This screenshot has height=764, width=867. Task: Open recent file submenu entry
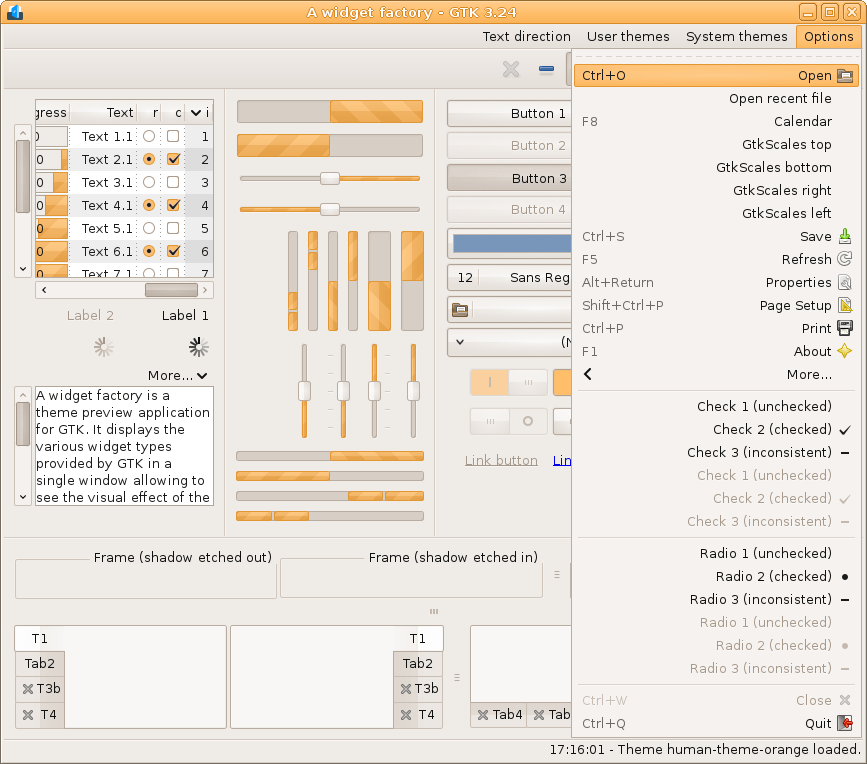(716, 98)
